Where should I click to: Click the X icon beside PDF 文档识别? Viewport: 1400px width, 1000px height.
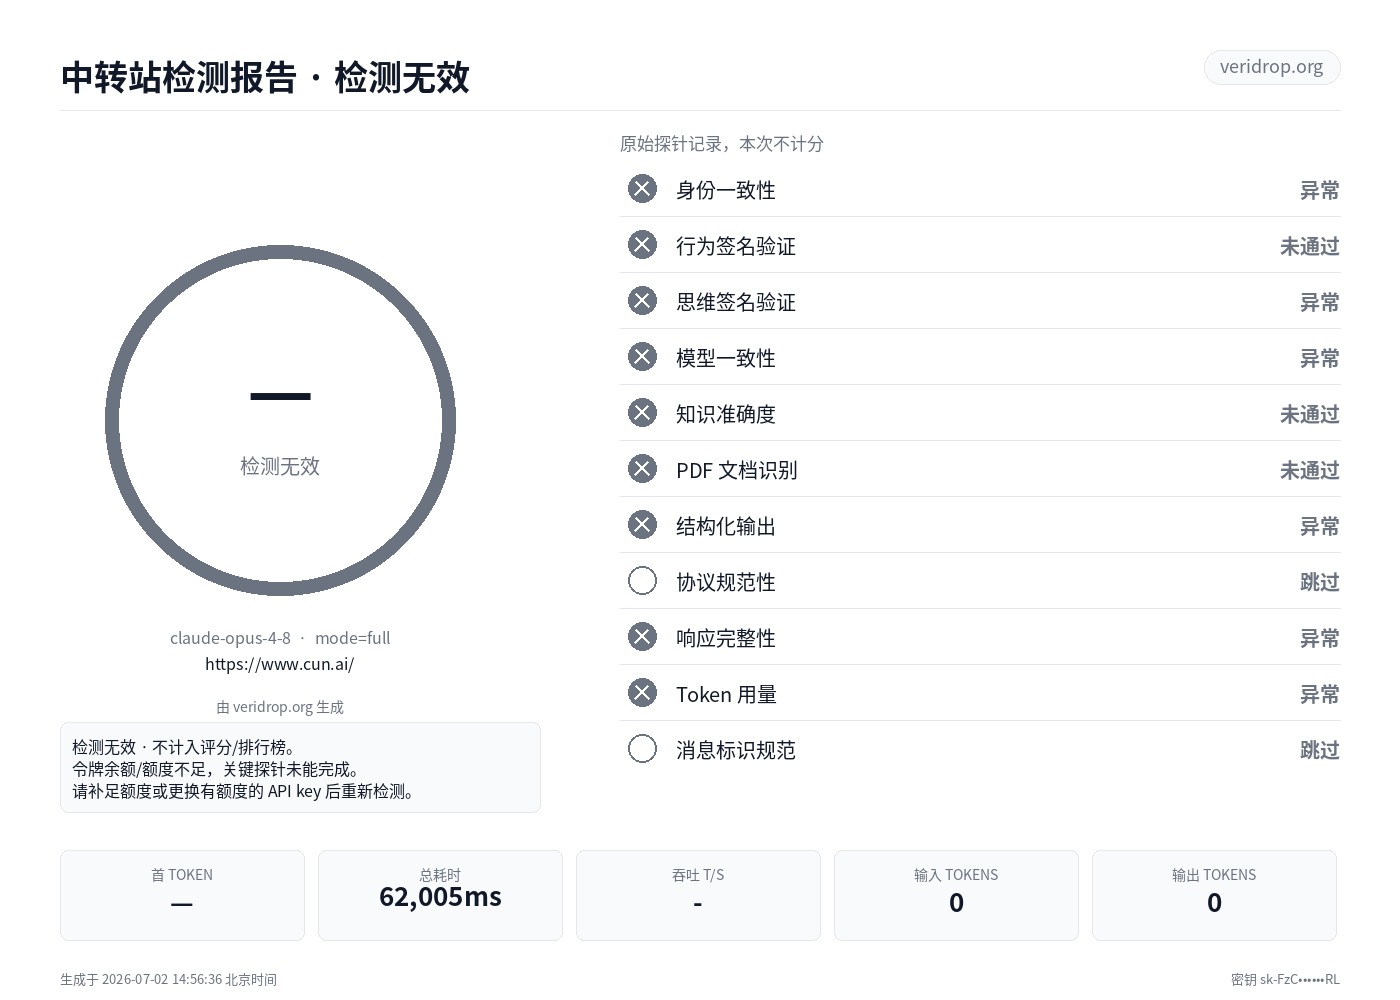(642, 469)
